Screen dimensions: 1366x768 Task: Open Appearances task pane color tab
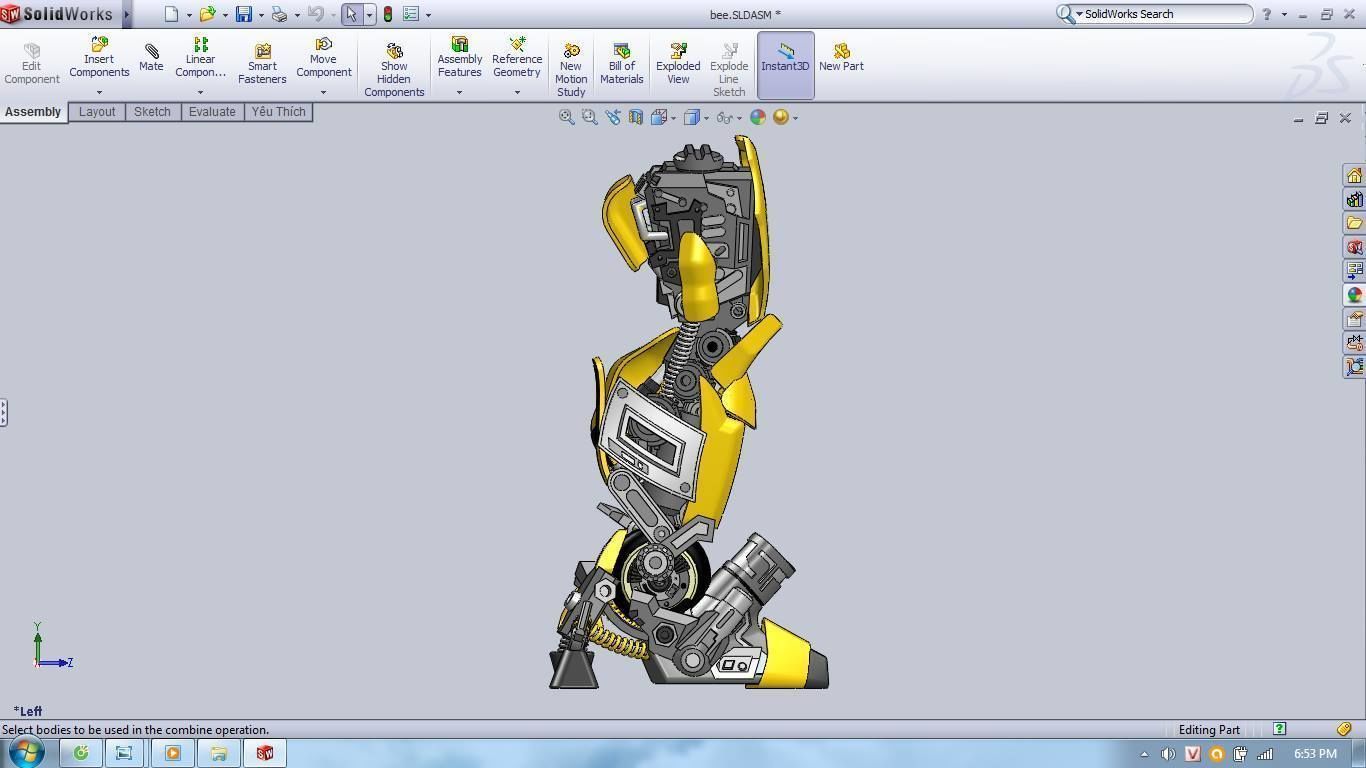1354,295
